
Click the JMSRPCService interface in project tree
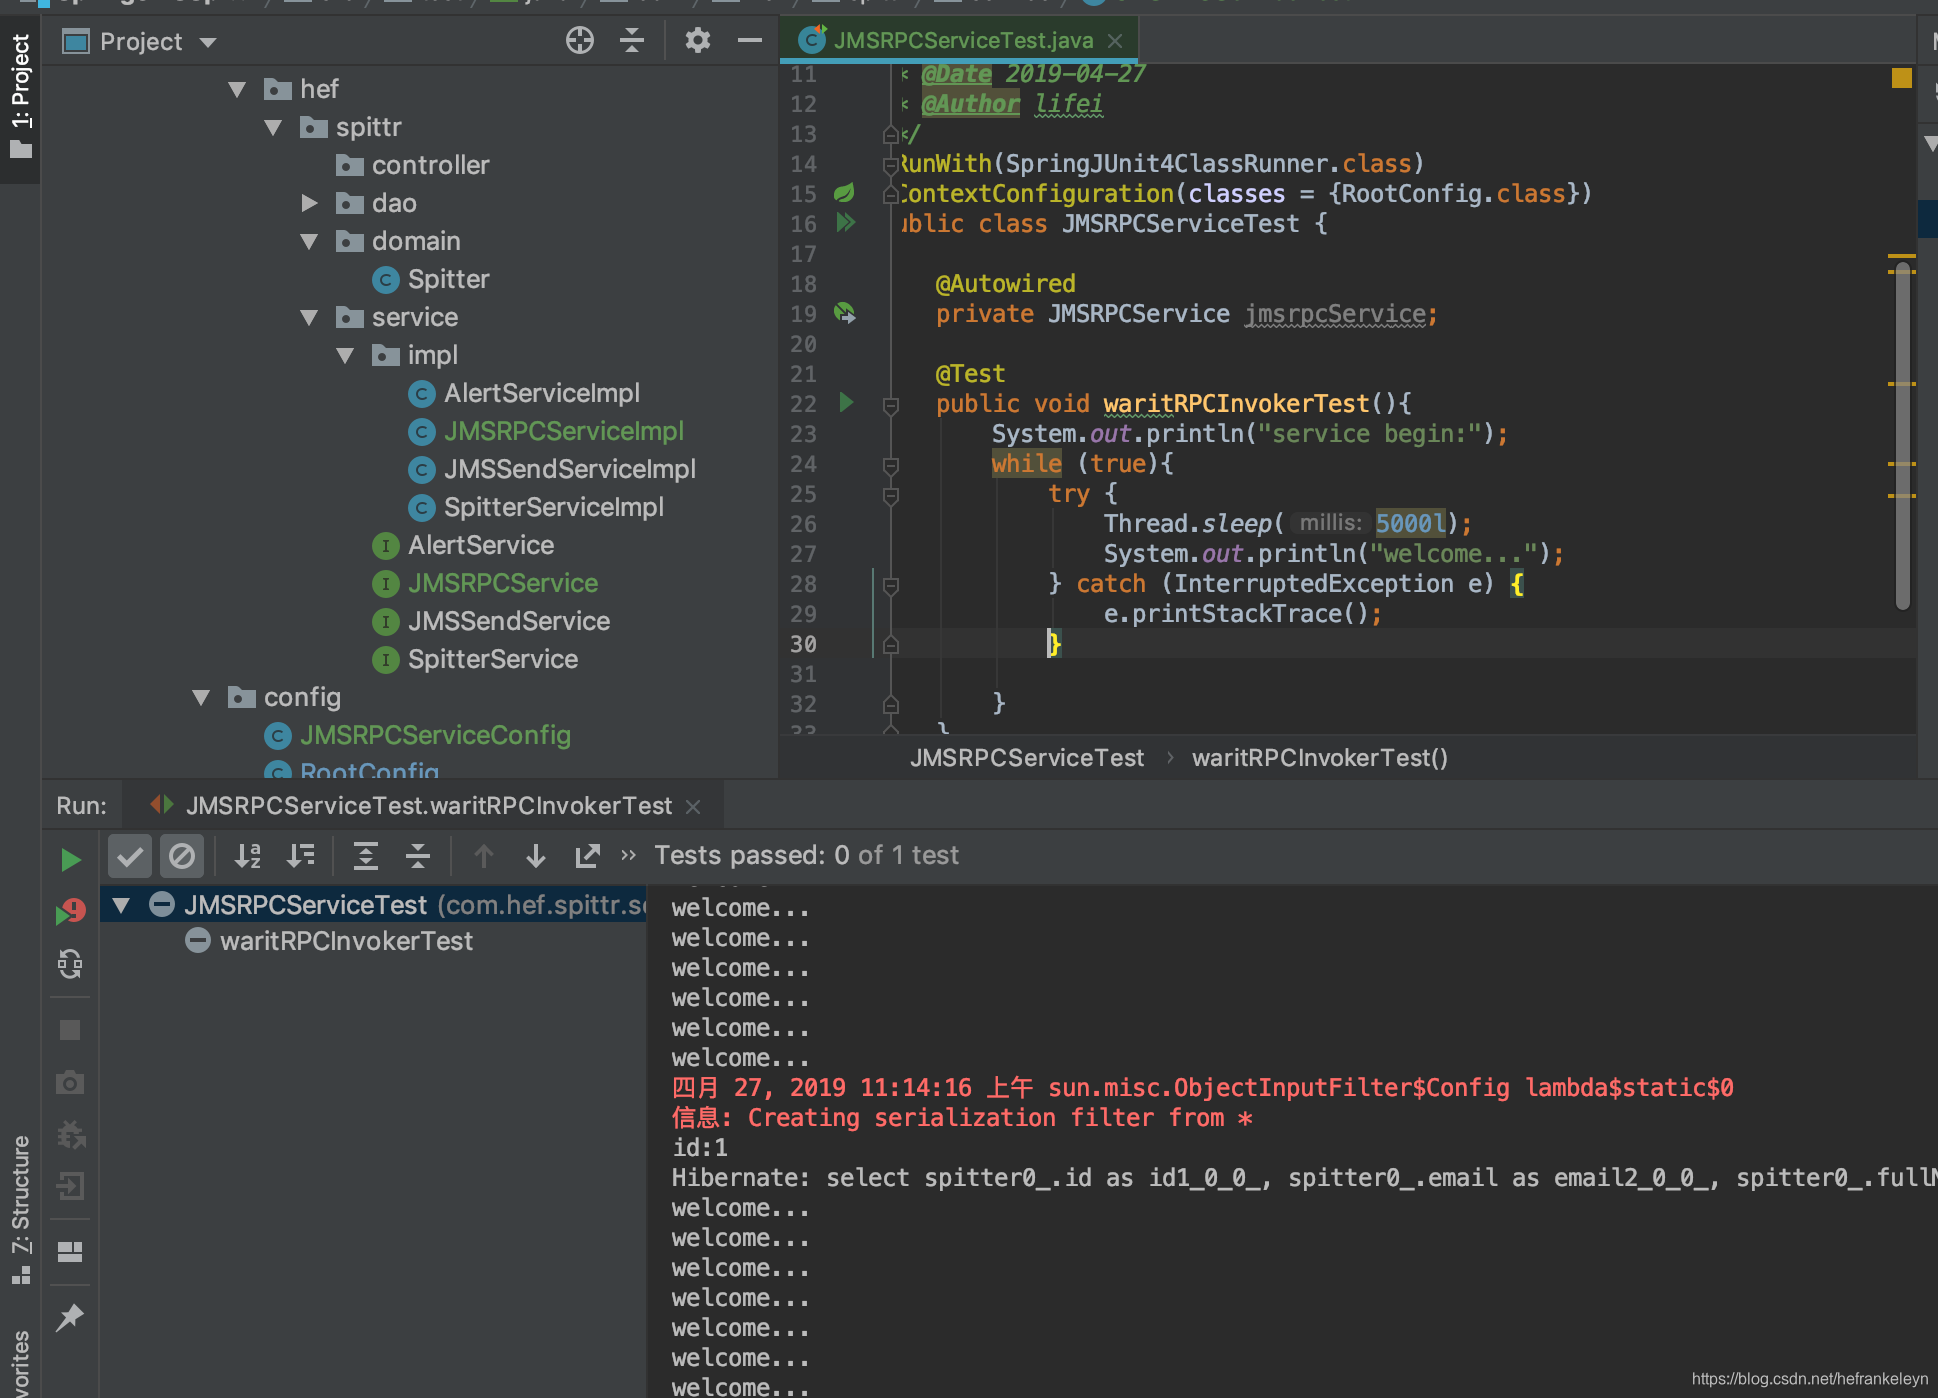[503, 582]
